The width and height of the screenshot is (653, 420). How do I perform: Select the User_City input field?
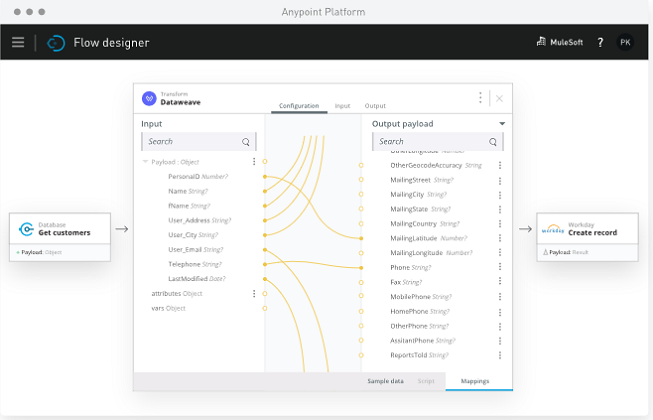point(193,235)
